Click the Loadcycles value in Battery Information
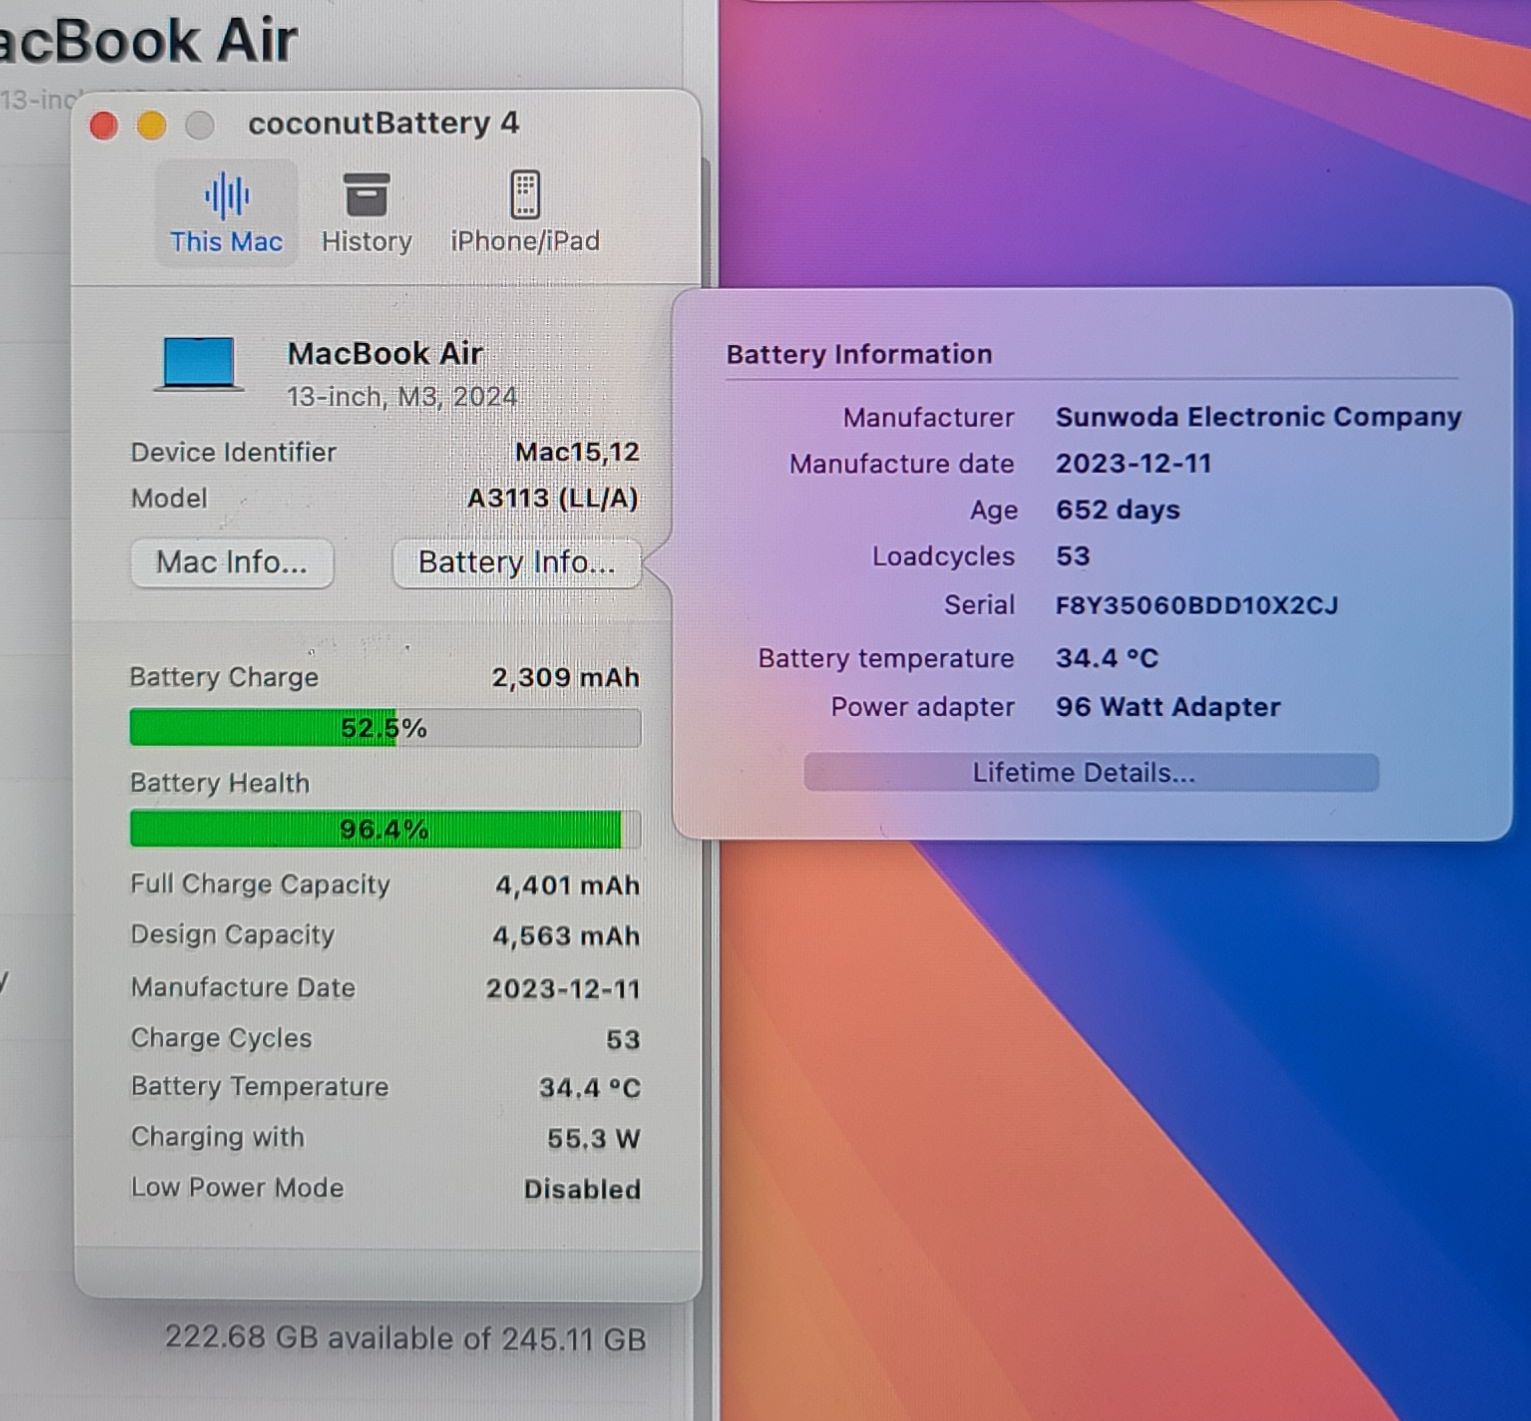 (x=1073, y=556)
